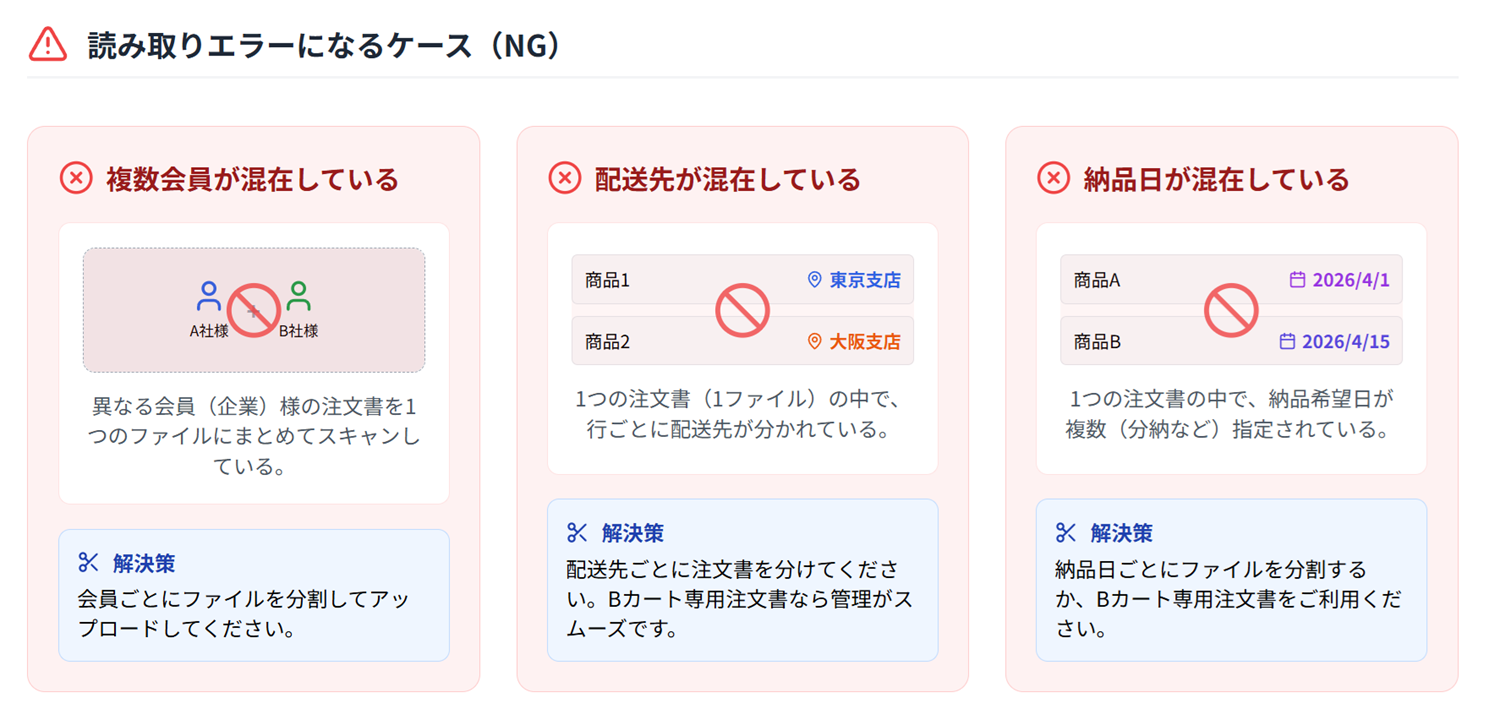This screenshot has width=1500, height=709.
Task: Click the prohibition sign between 商品A and 商品B
Action: [1230, 310]
